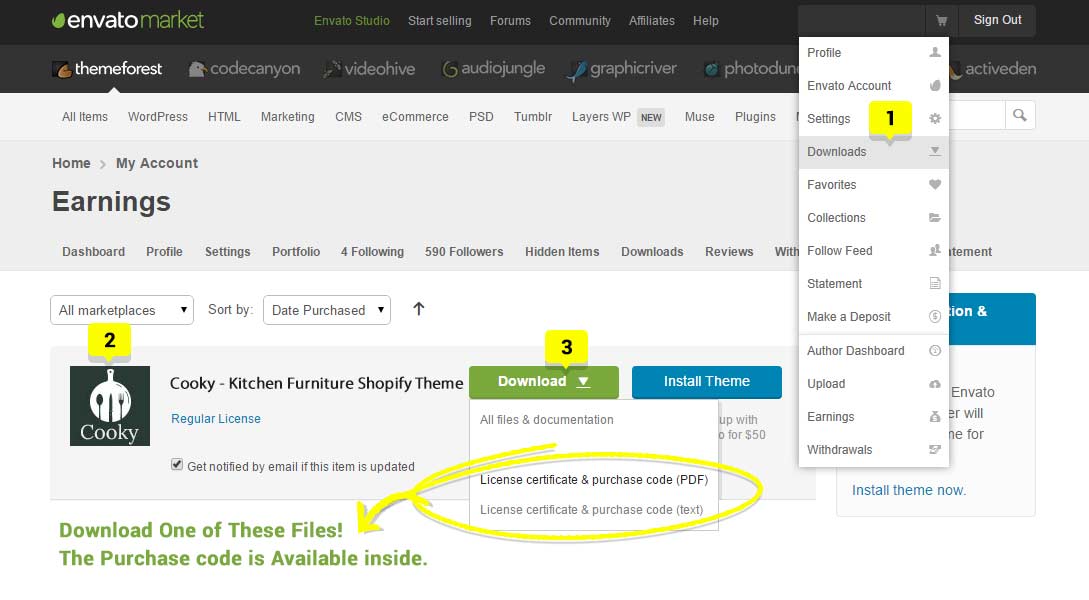Click the Collections folder icon
The width and height of the screenshot is (1089, 600).
coord(935,218)
